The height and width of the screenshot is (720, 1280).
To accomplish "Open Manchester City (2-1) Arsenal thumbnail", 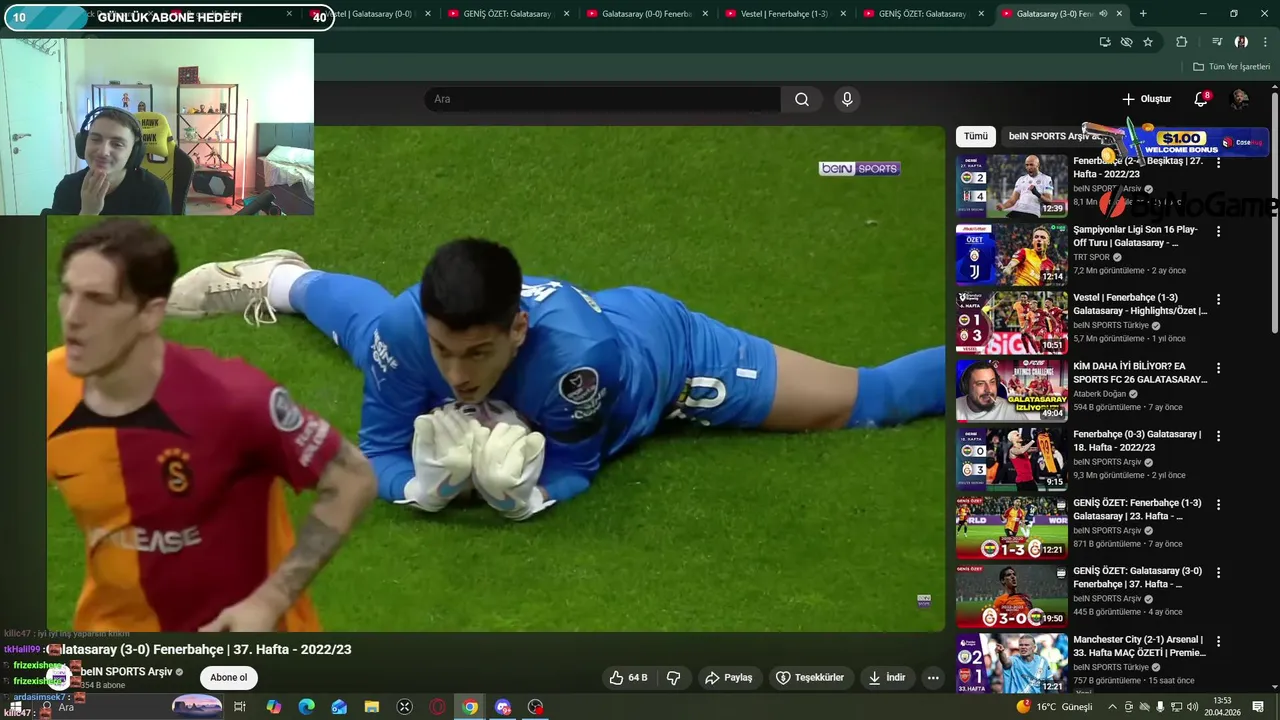I will pyautogui.click(x=1012, y=664).
